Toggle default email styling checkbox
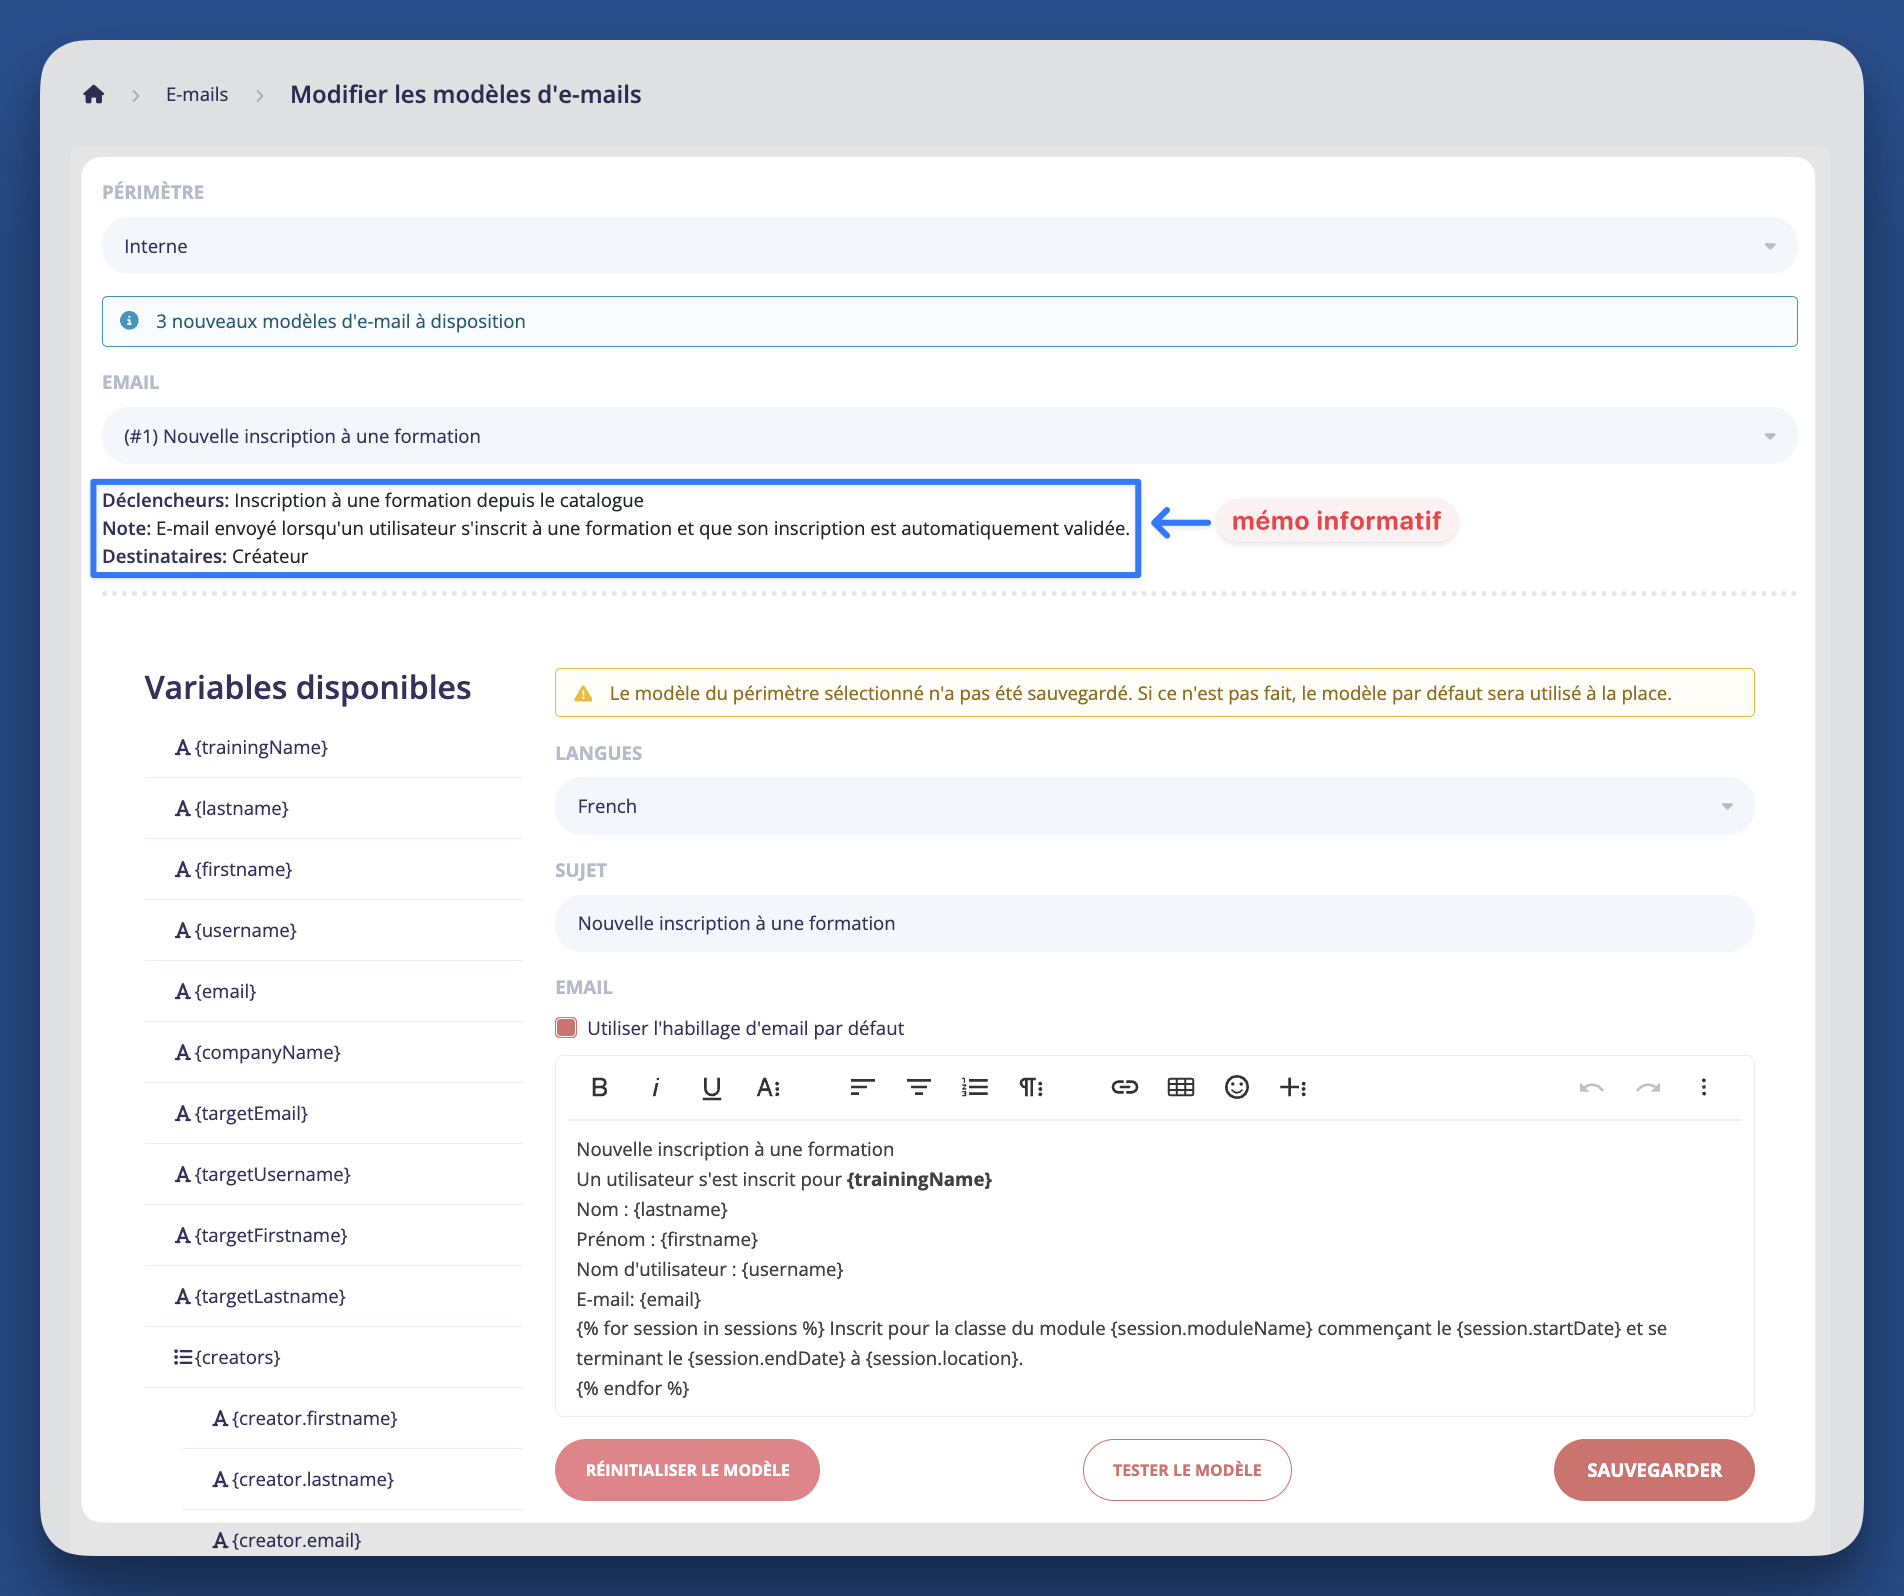This screenshot has width=1904, height=1596. 566,1028
